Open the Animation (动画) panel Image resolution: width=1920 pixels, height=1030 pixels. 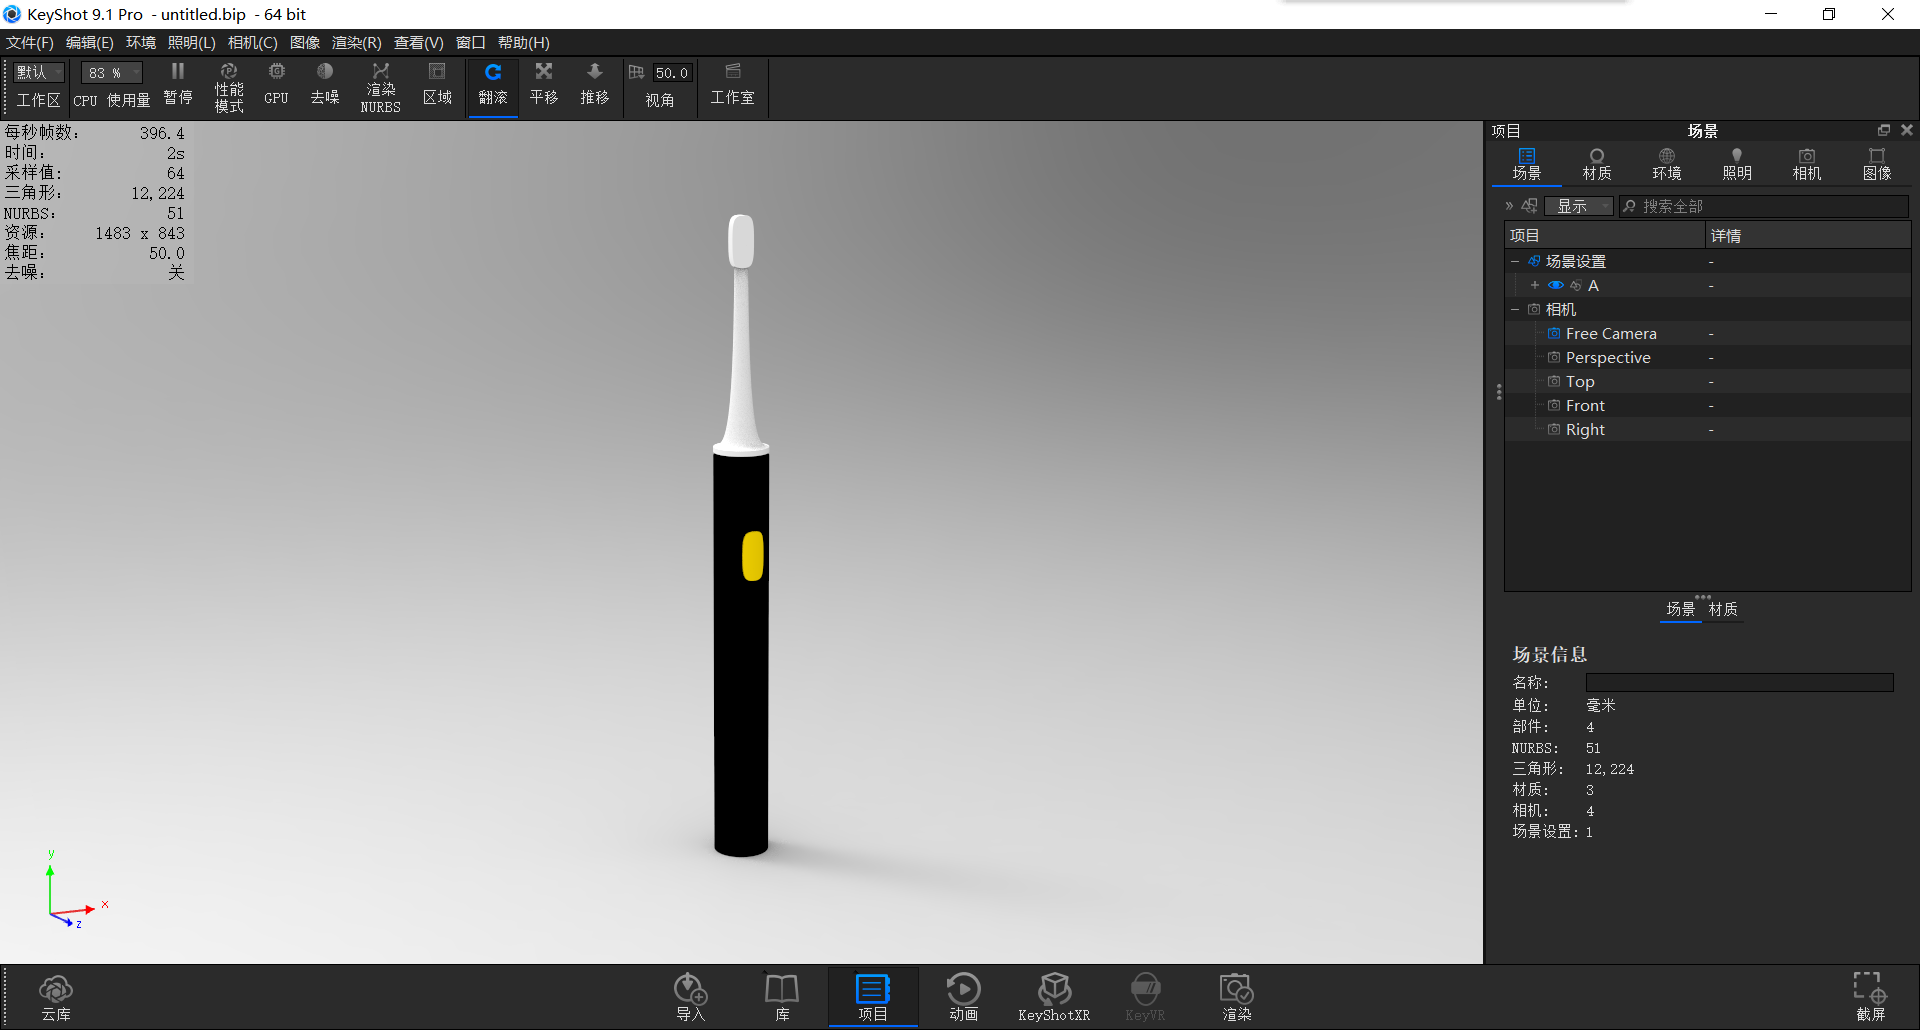tap(963, 996)
